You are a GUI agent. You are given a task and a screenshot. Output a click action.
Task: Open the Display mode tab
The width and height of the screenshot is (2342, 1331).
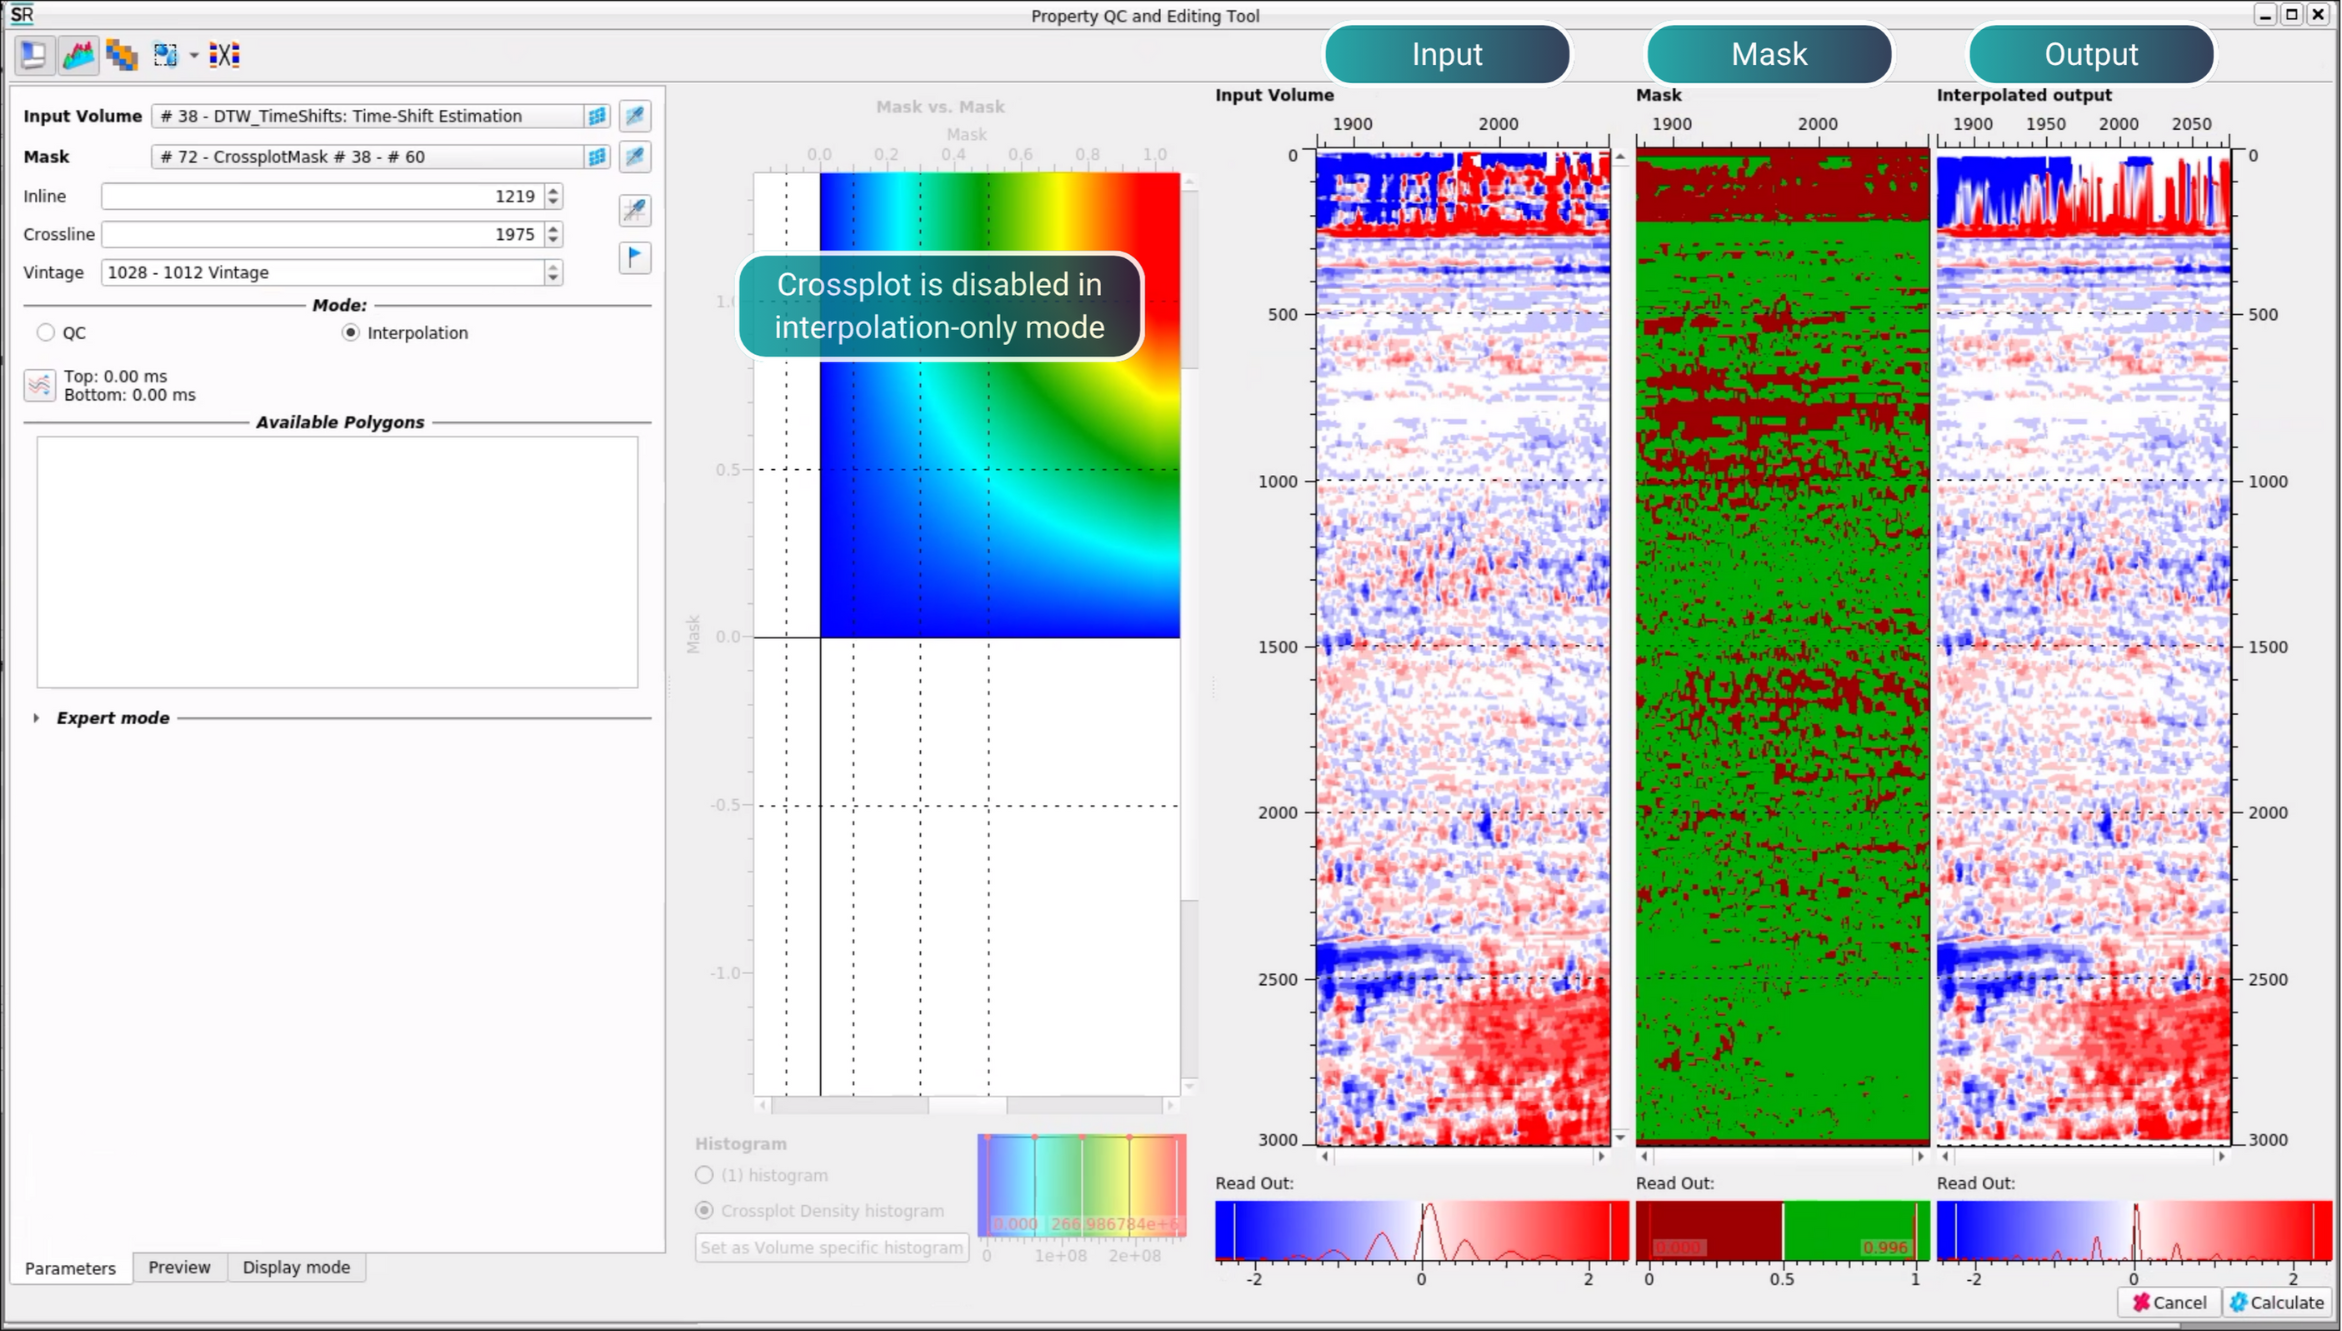point(296,1267)
